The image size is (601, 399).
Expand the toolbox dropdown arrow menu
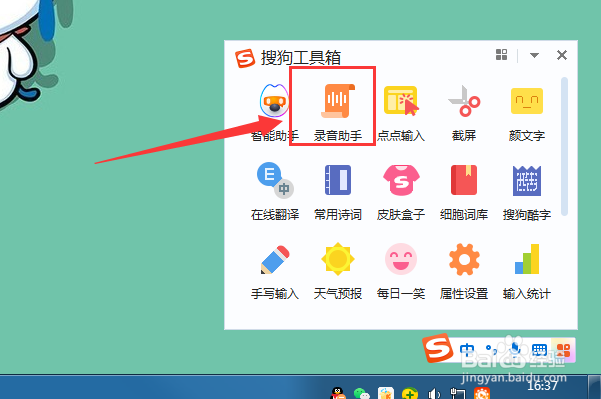534,55
